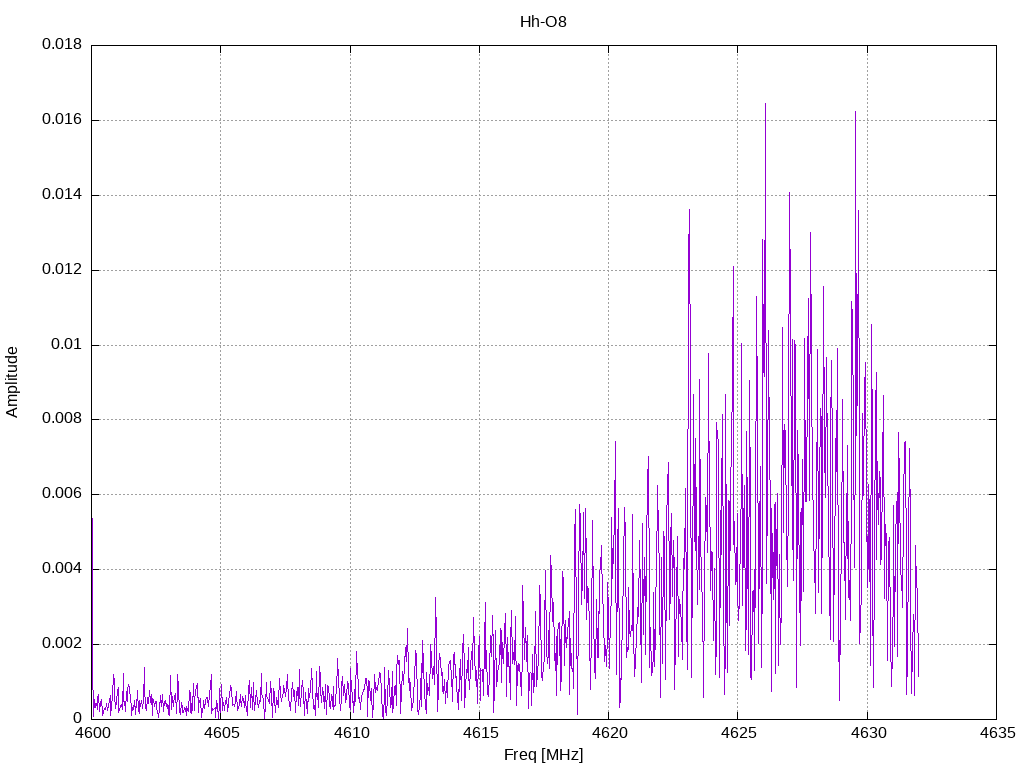Click the tallest peak tip near 4626 MHz

pos(765,104)
